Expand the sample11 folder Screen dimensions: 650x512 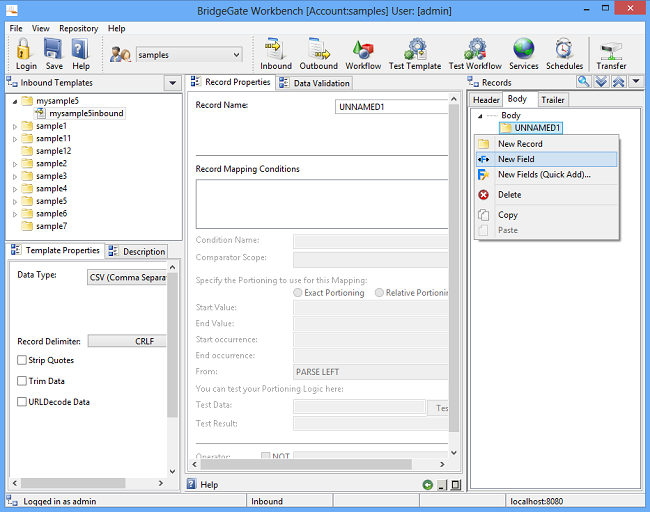point(15,139)
